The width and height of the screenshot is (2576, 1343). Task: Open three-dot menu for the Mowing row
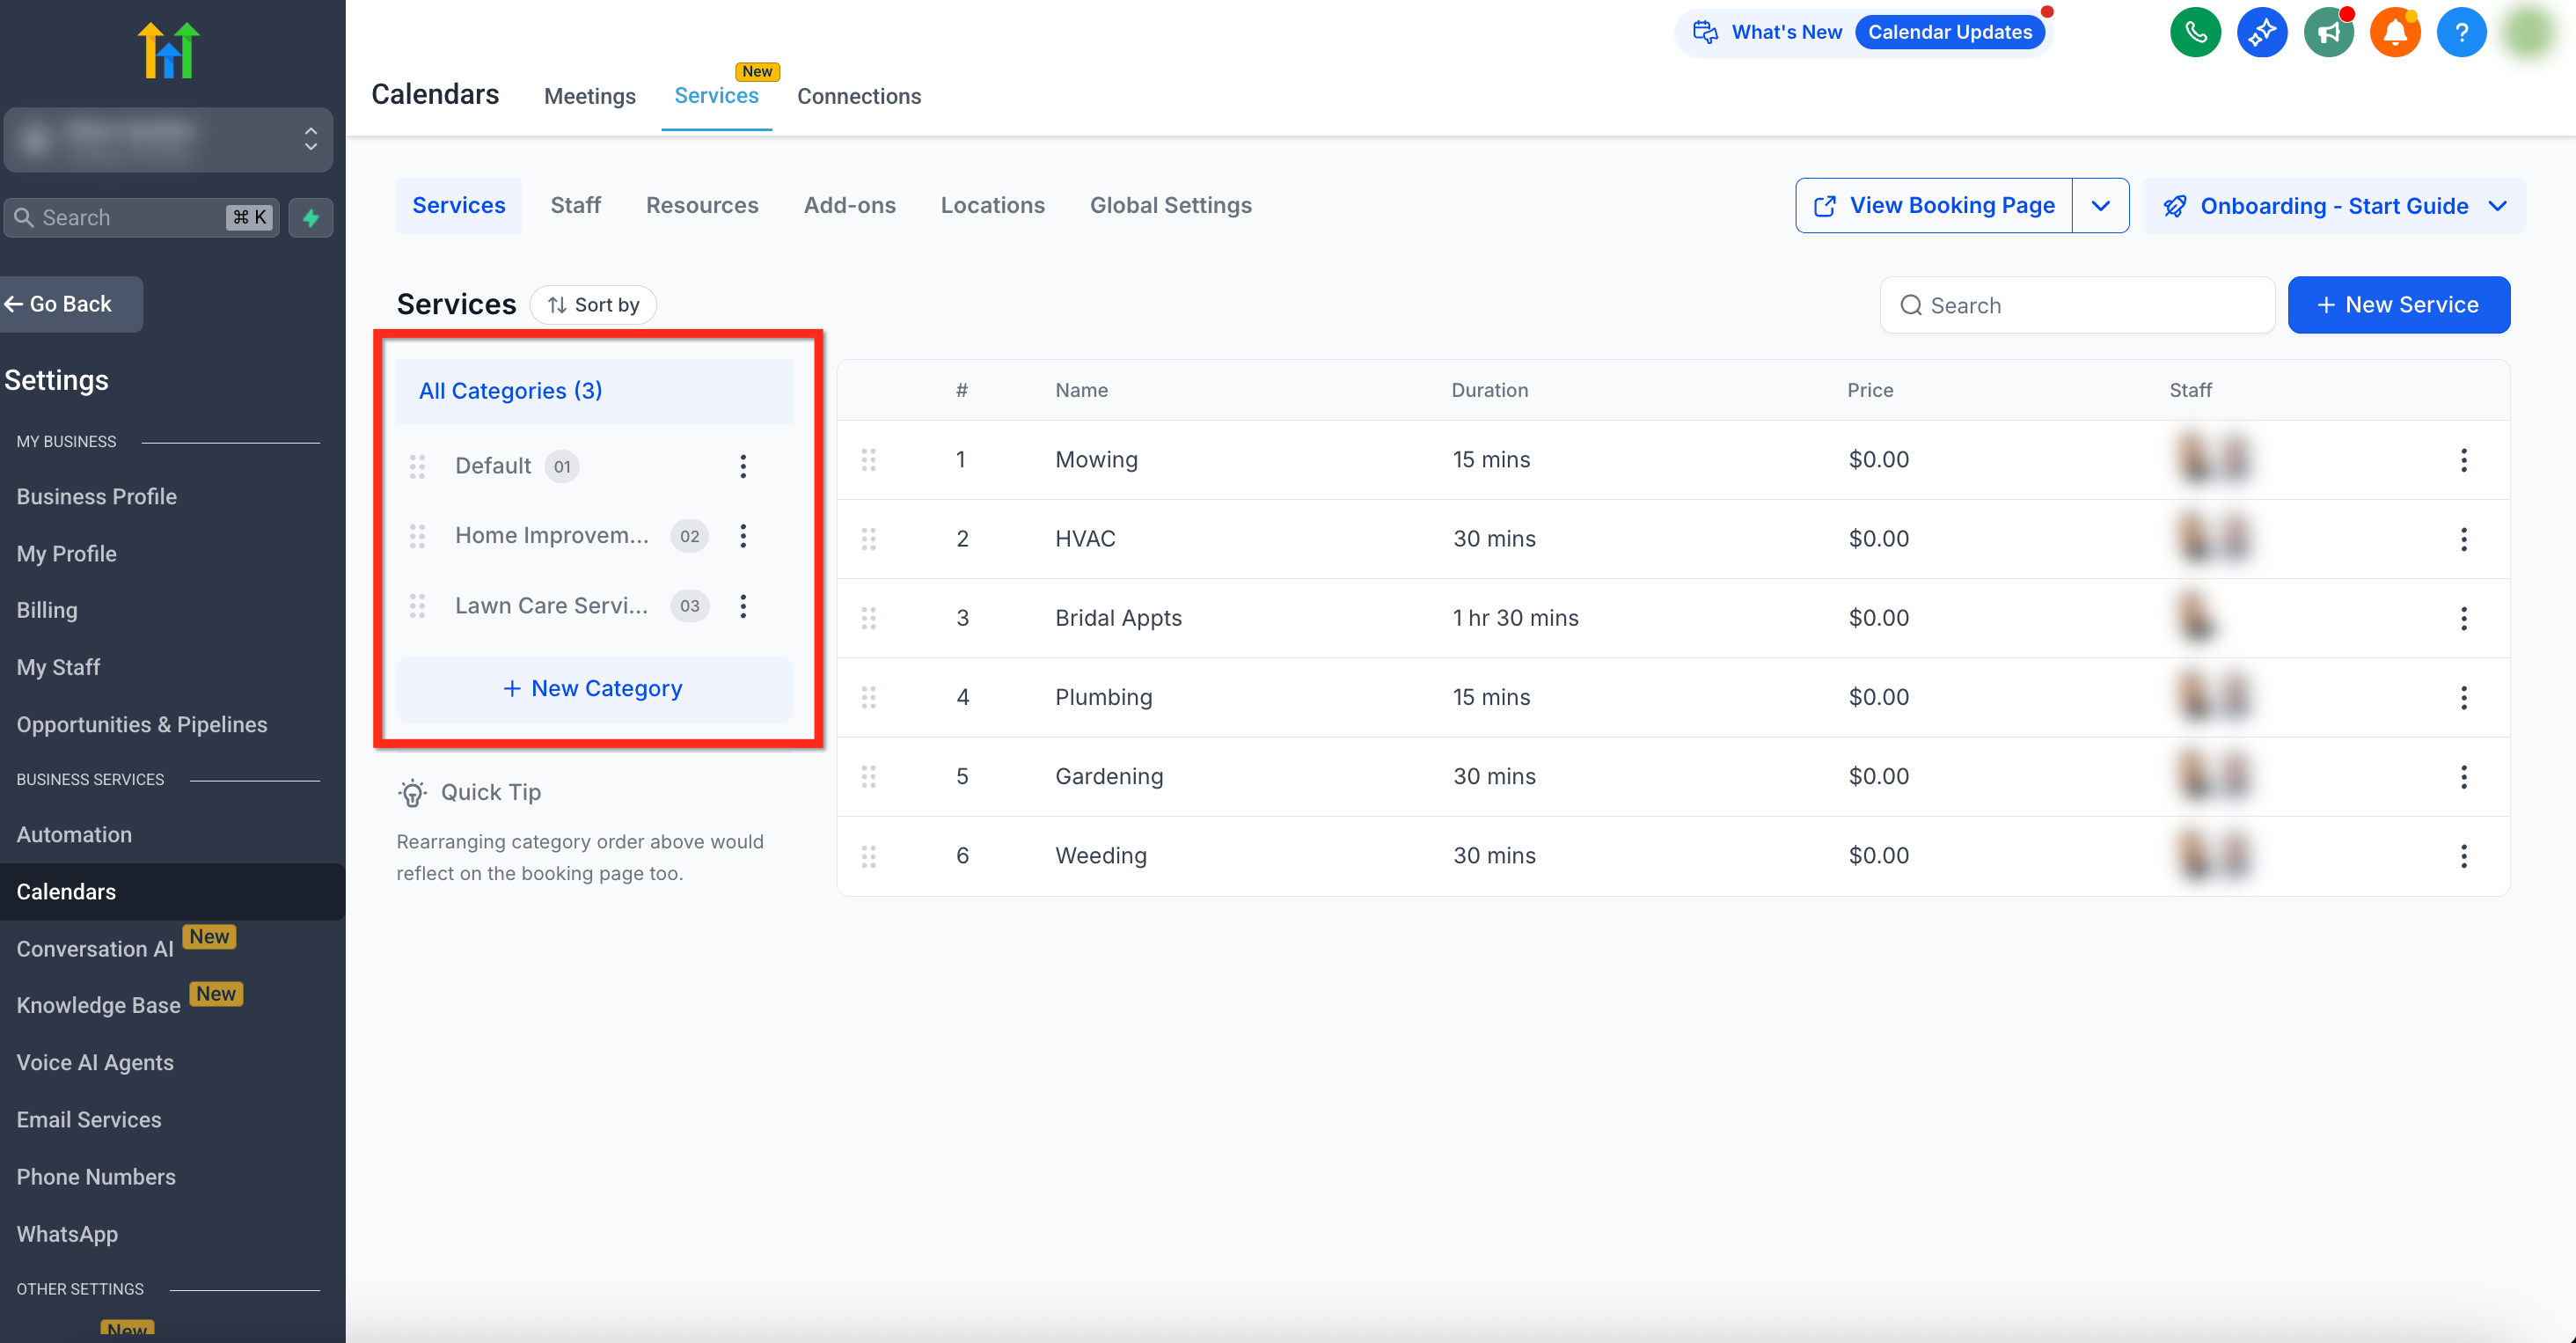(2463, 460)
